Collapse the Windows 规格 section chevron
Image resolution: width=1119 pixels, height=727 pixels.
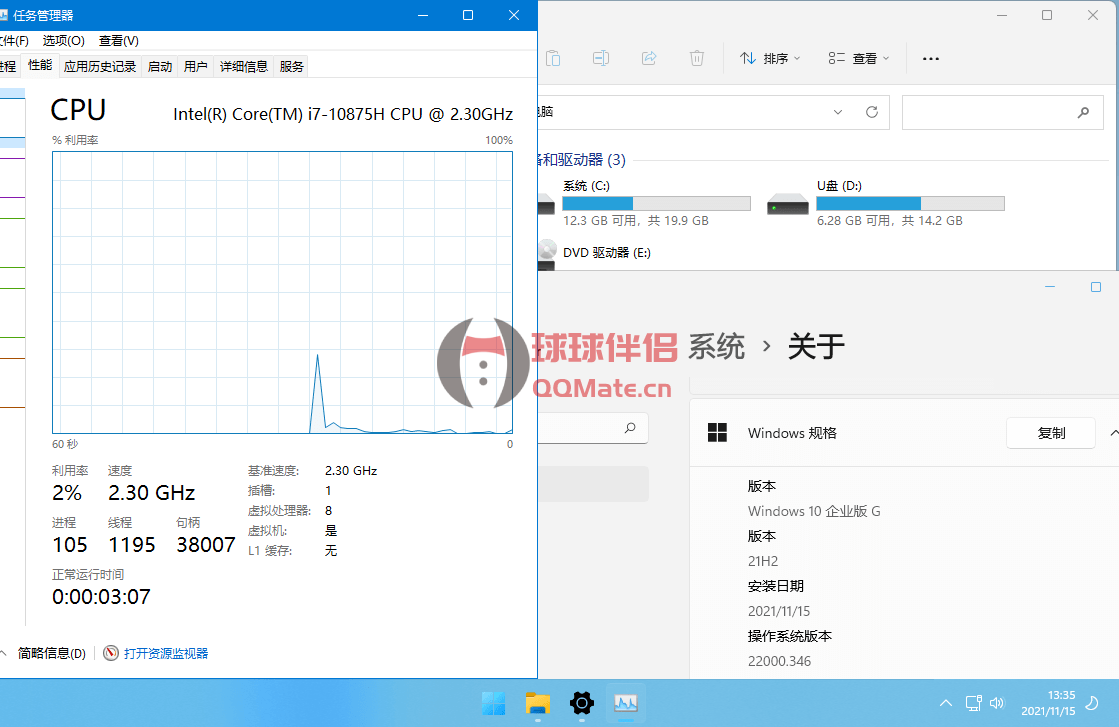[x=1113, y=433]
